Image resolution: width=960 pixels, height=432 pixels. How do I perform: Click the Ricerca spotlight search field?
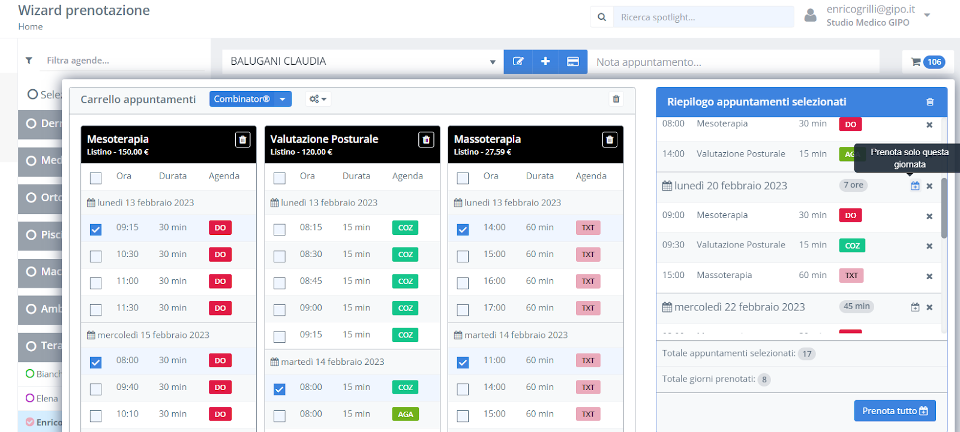703,17
